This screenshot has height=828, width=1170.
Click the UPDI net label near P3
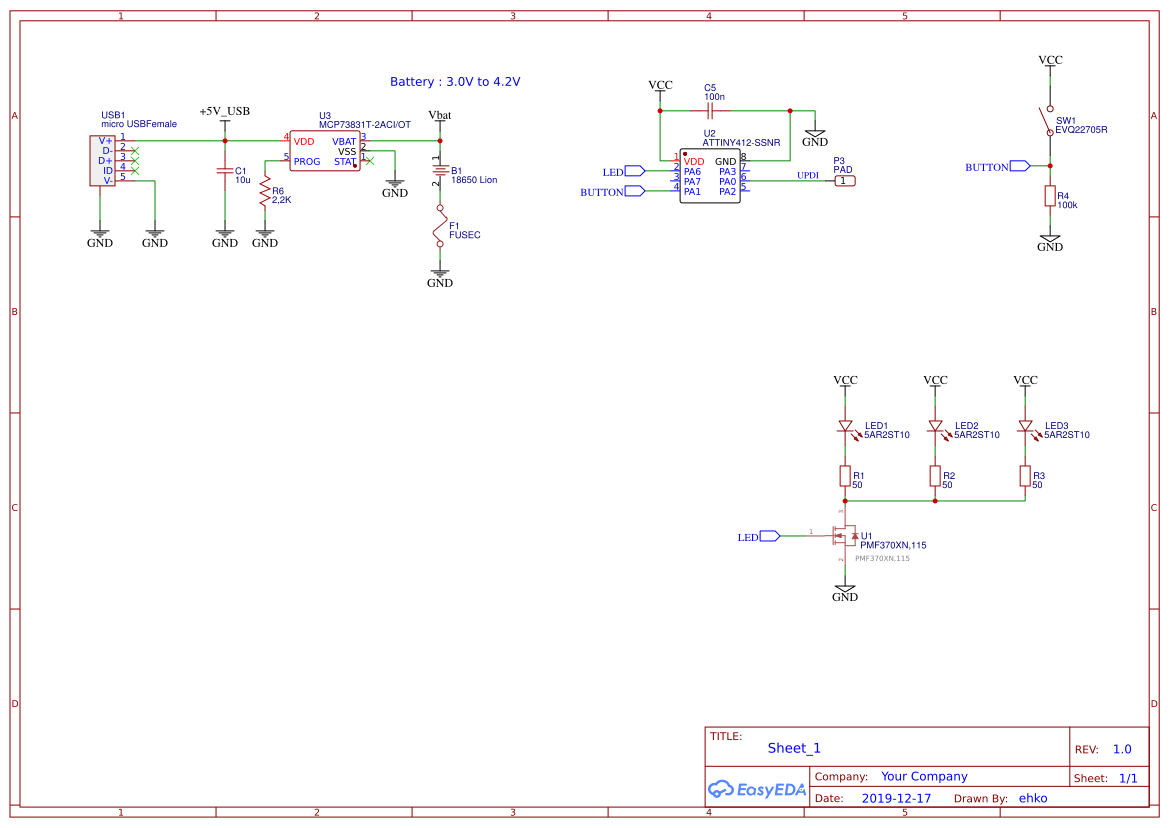click(807, 174)
